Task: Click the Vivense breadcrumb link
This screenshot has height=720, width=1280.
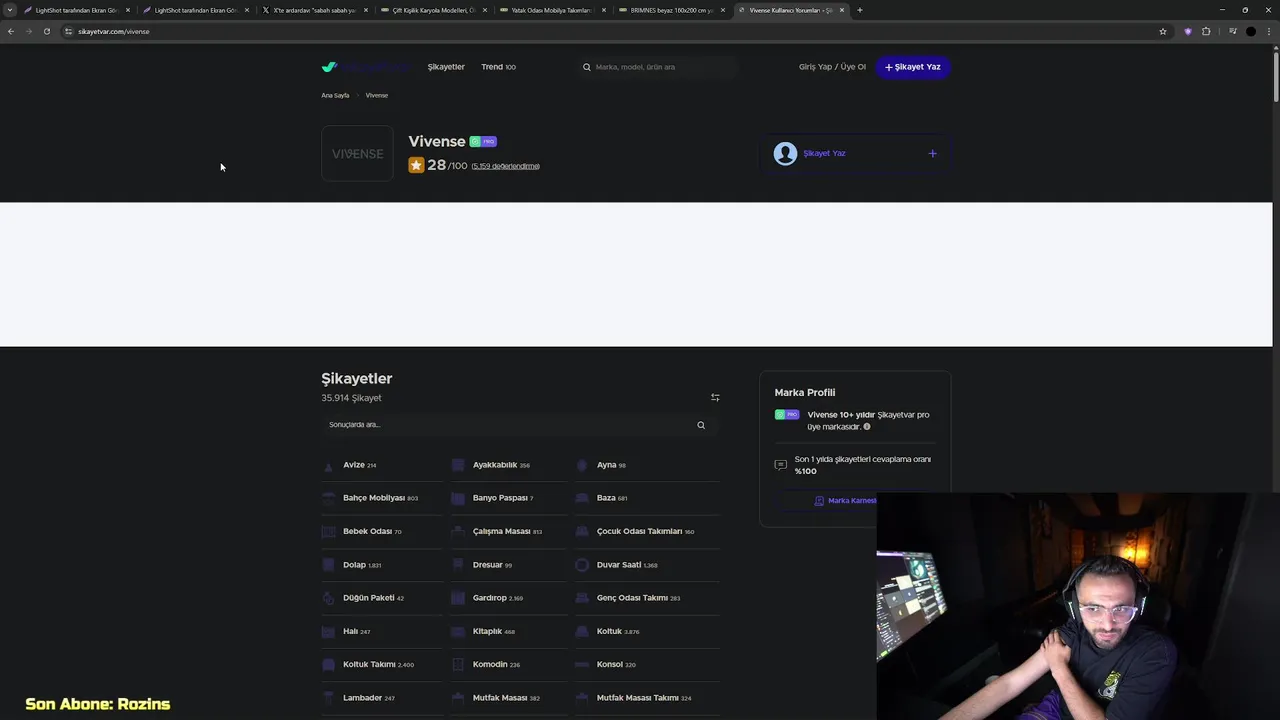Action: pyautogui.click(x=377, y=95)
